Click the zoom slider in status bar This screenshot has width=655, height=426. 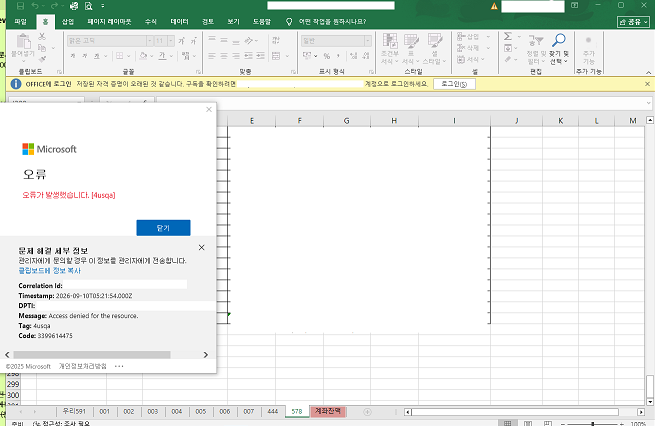point(592,423)
